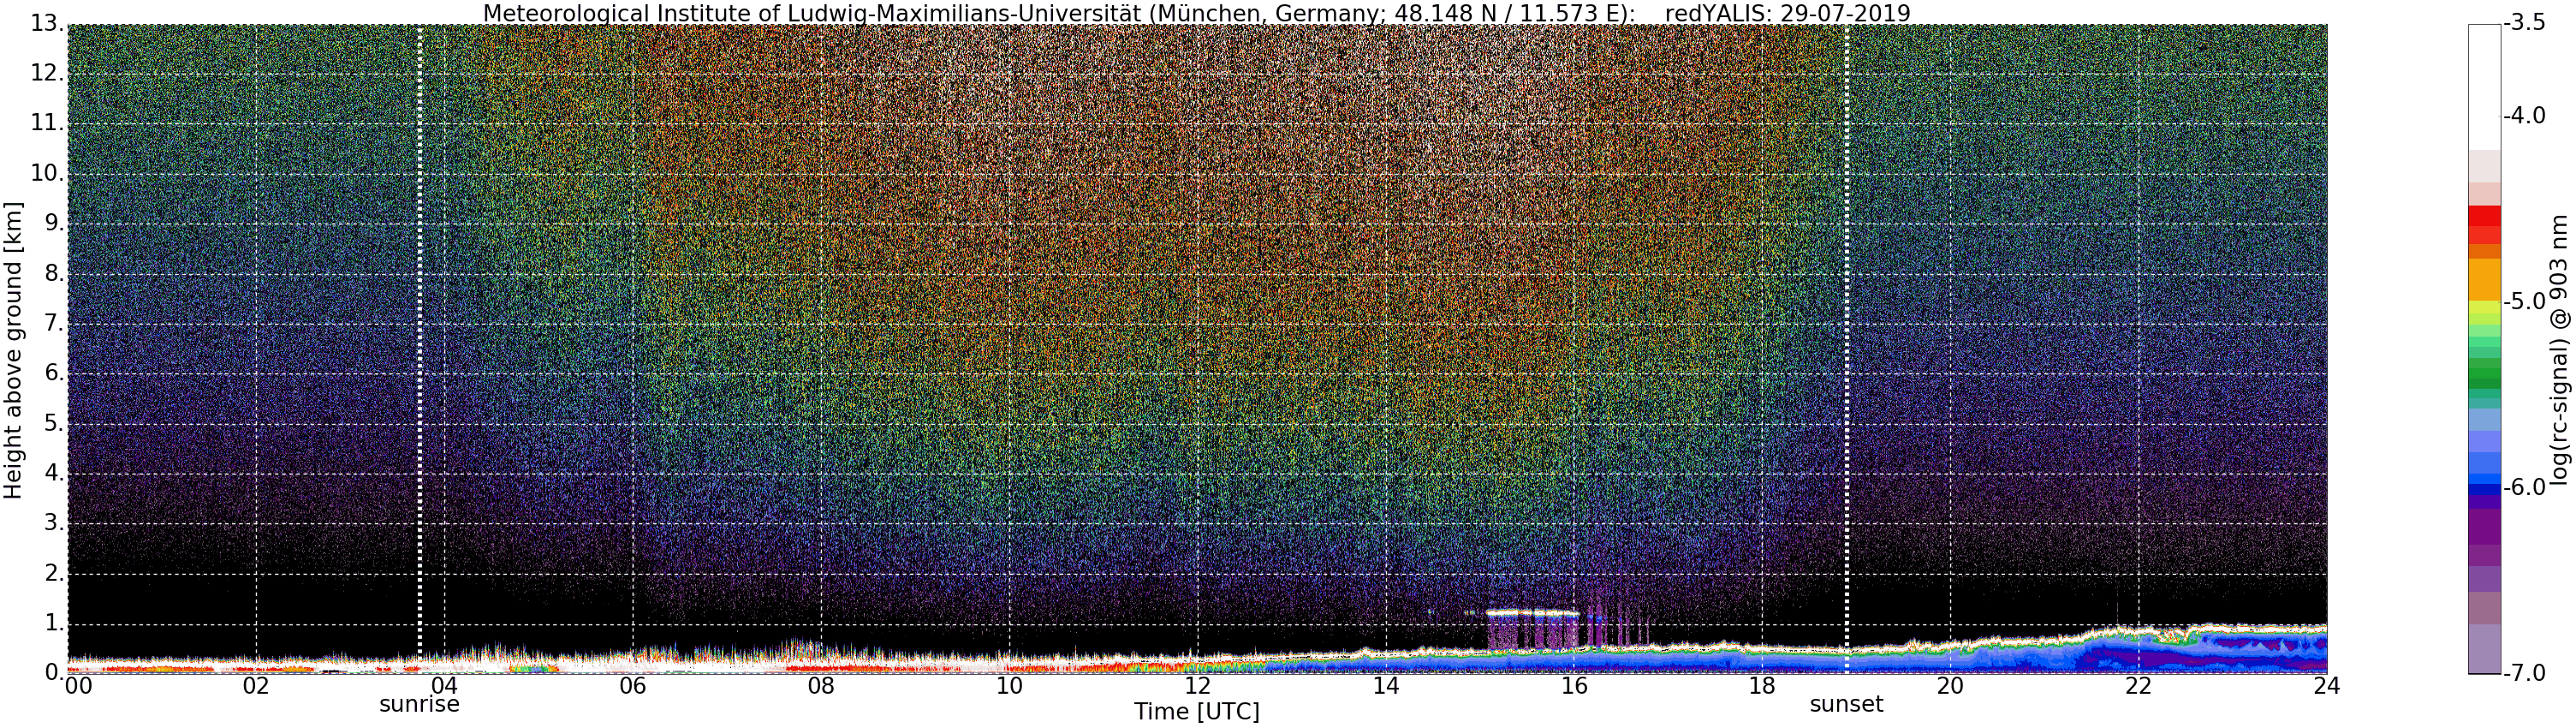Click the '-3.5' colorbar tick label
The height and width of the screenshot is (728, 2576).
pos(2526,24)
